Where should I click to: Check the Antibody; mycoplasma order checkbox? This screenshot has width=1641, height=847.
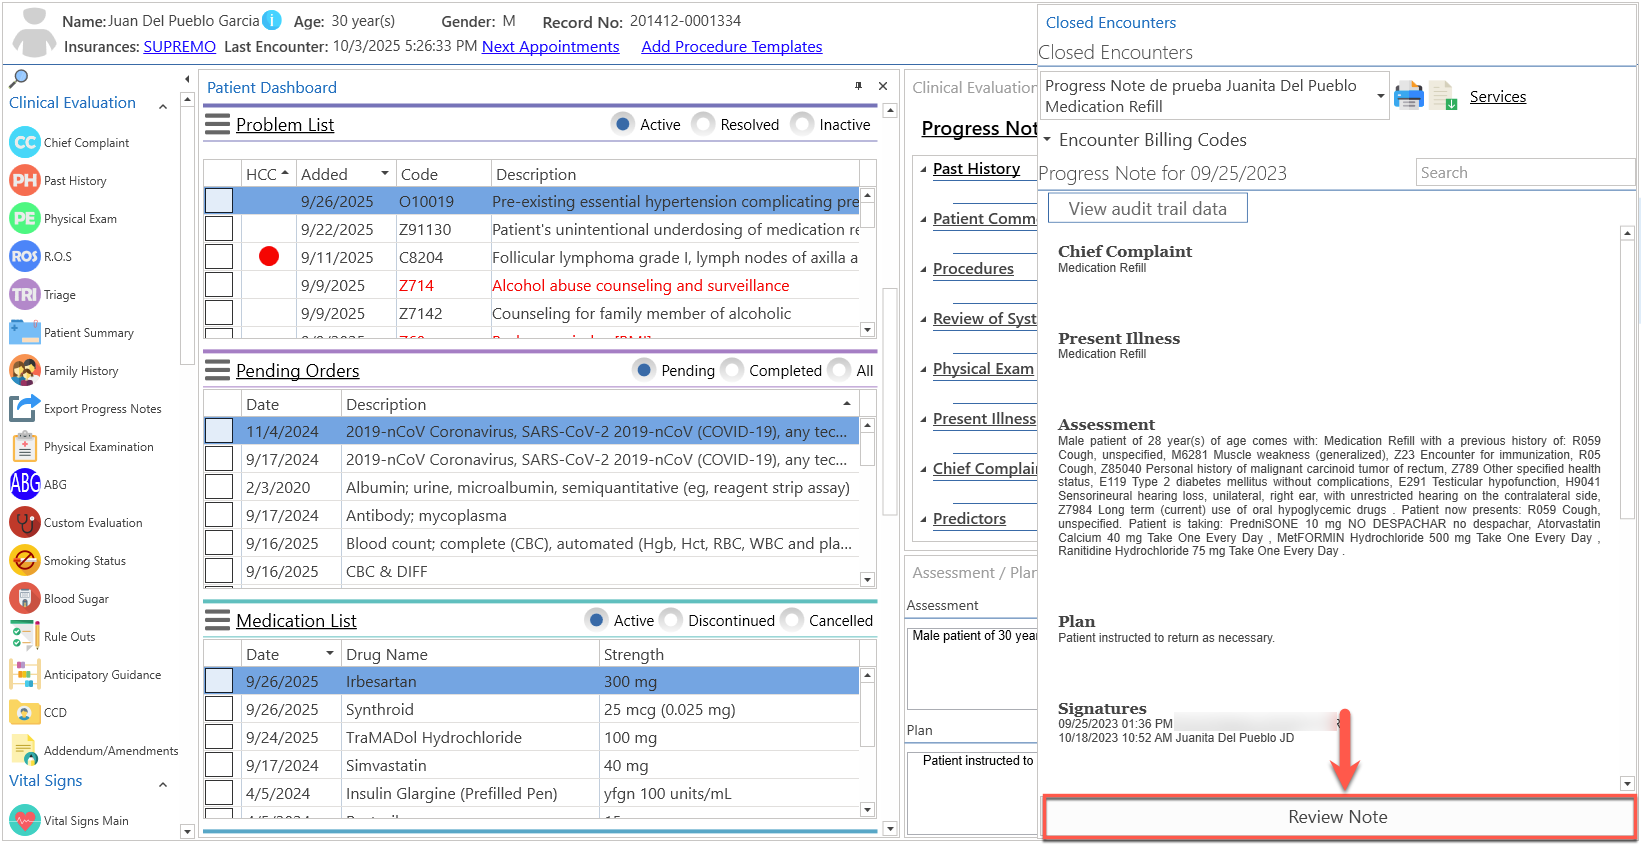(x=219, y=515)
